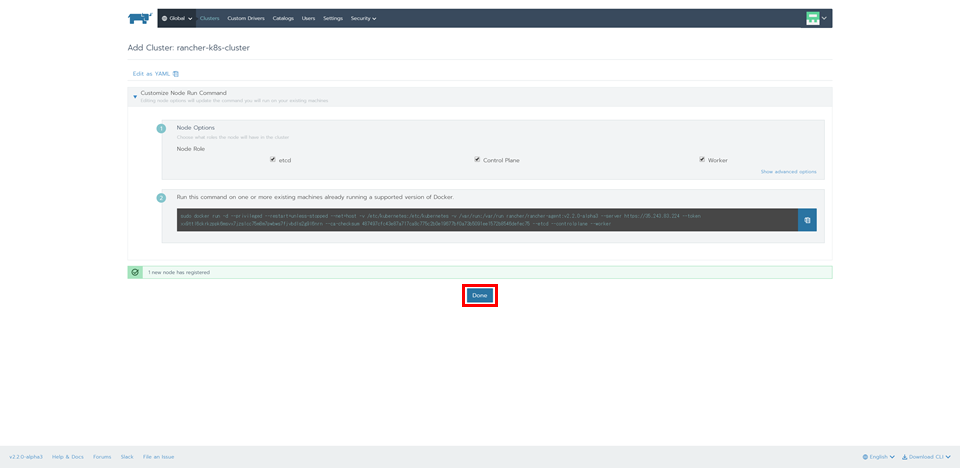Screen dimensions: 960x468
Task: Click the v2.2.0-alpha3 version link
Action: pos(26,457)
